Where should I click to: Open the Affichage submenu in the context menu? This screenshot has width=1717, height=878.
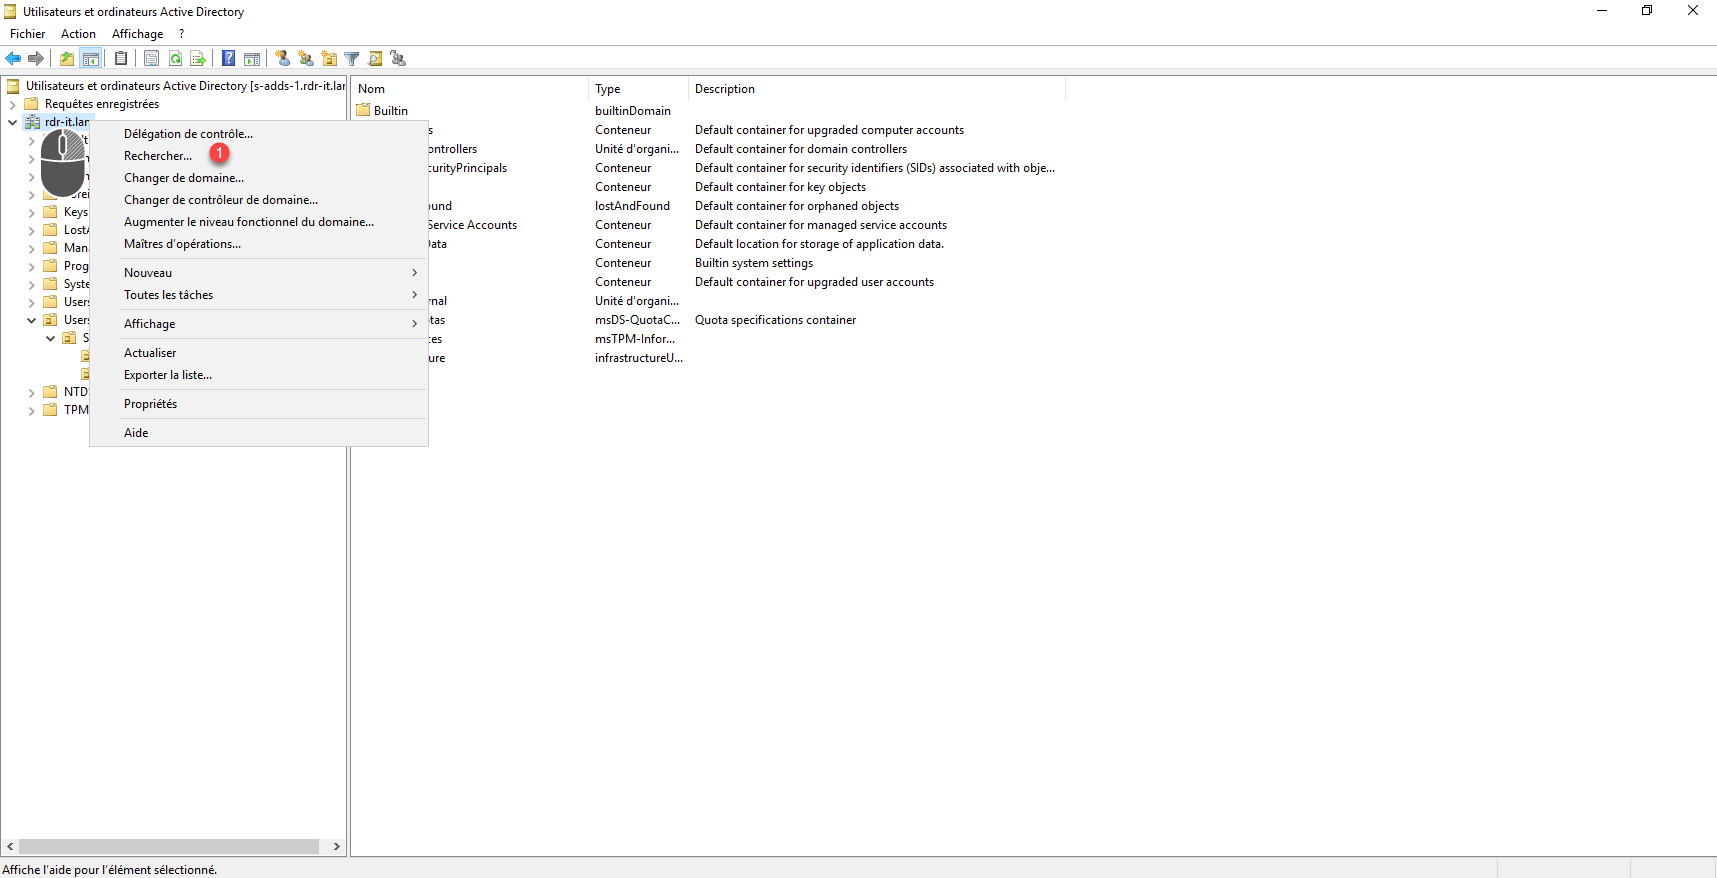click(259, 324)
